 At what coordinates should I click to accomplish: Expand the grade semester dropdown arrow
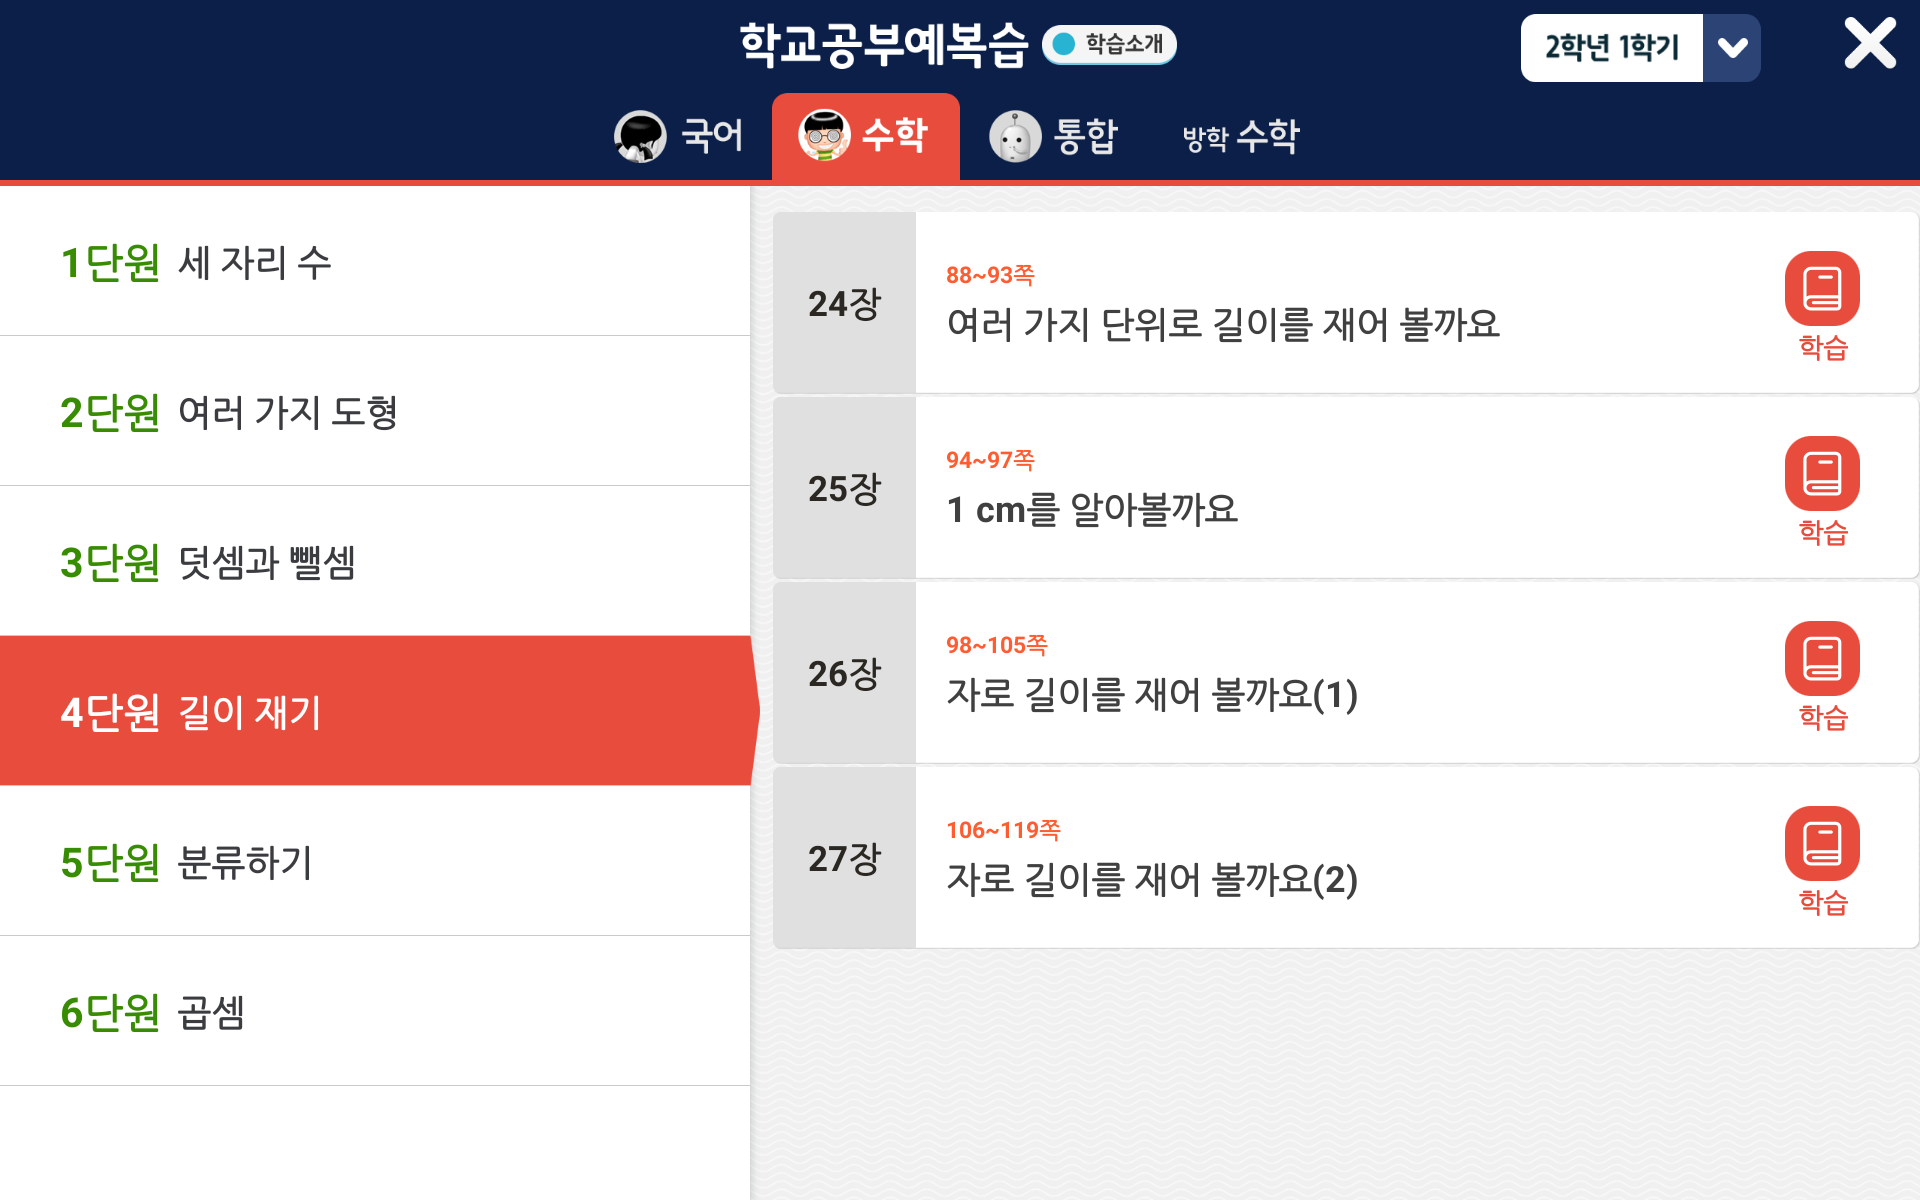(1732, 48)
